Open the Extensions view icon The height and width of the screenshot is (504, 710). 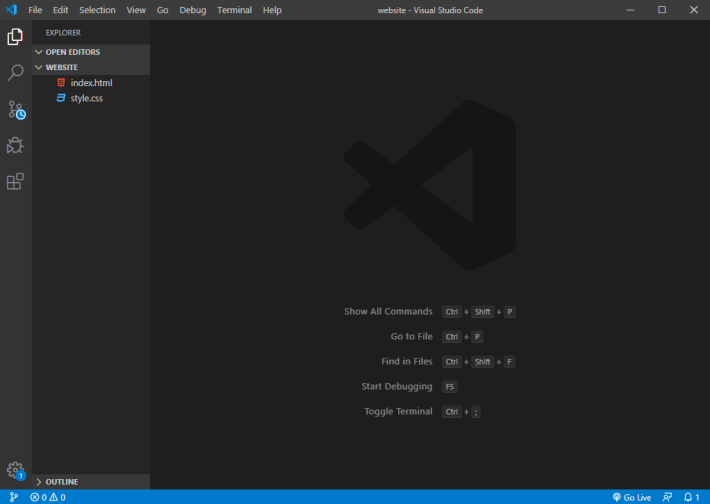click(15, 182)
